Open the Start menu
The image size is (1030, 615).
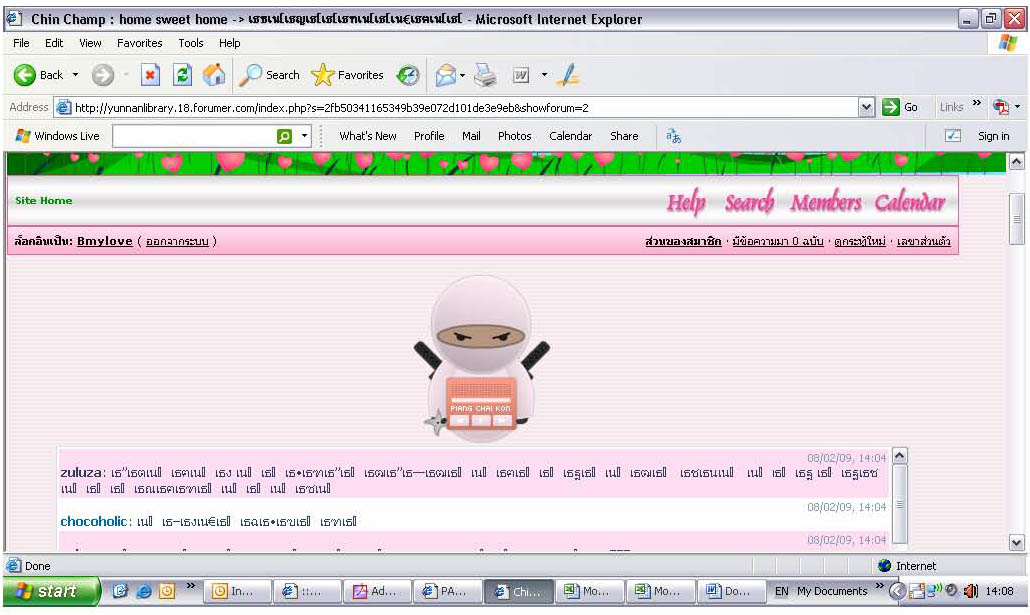(x=51, y=591)
